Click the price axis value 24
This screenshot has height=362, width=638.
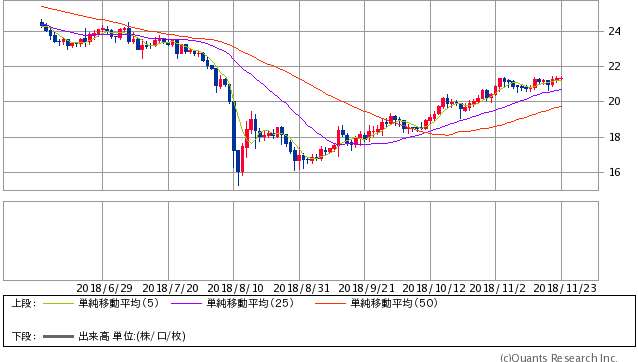[614, 31]
